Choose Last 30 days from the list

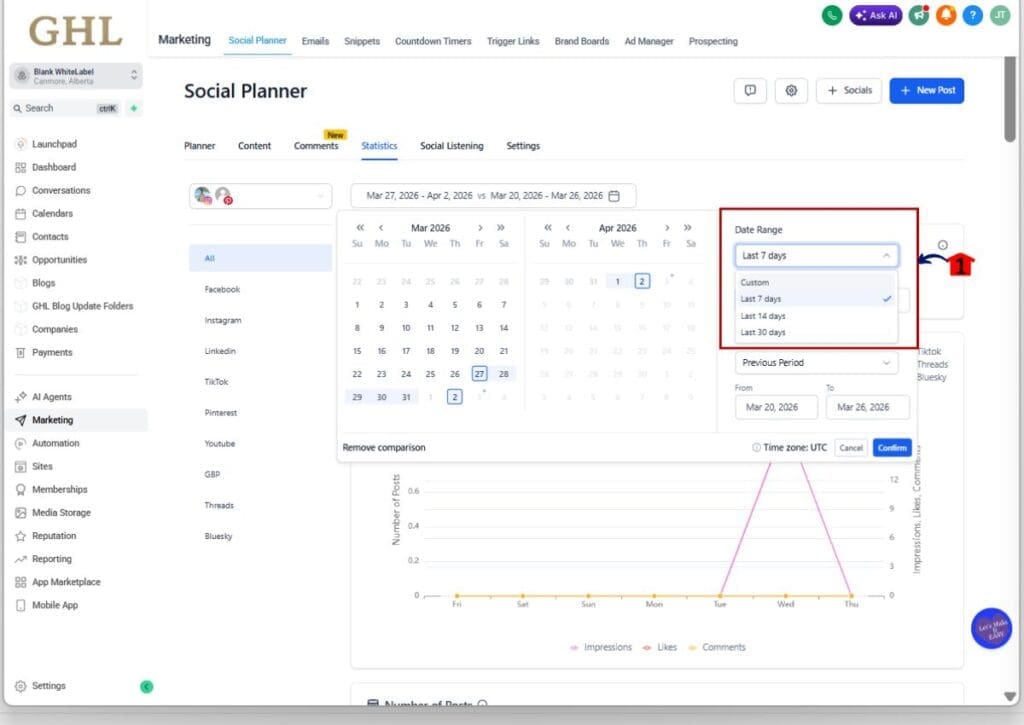click(763, 332)
